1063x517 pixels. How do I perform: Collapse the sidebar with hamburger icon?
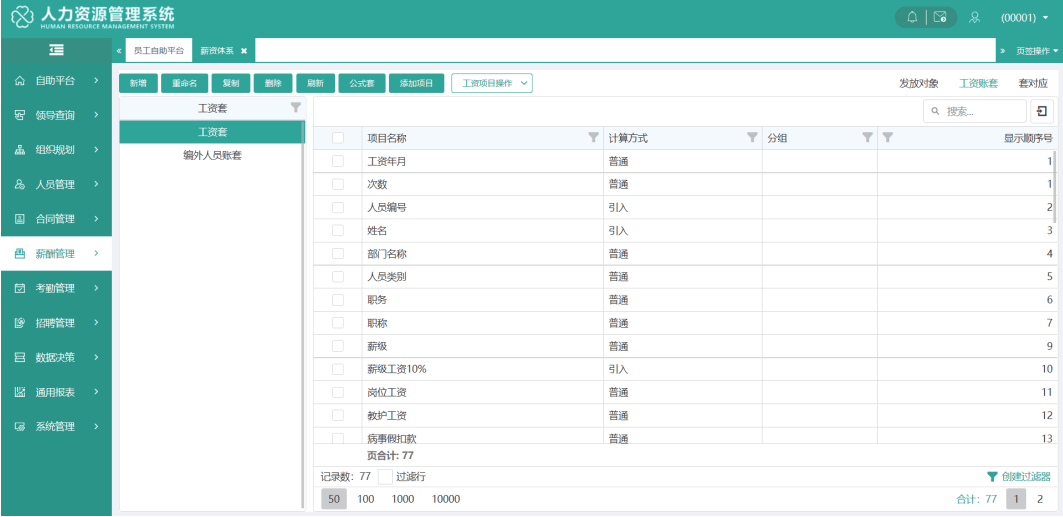(x=56, y=50)
